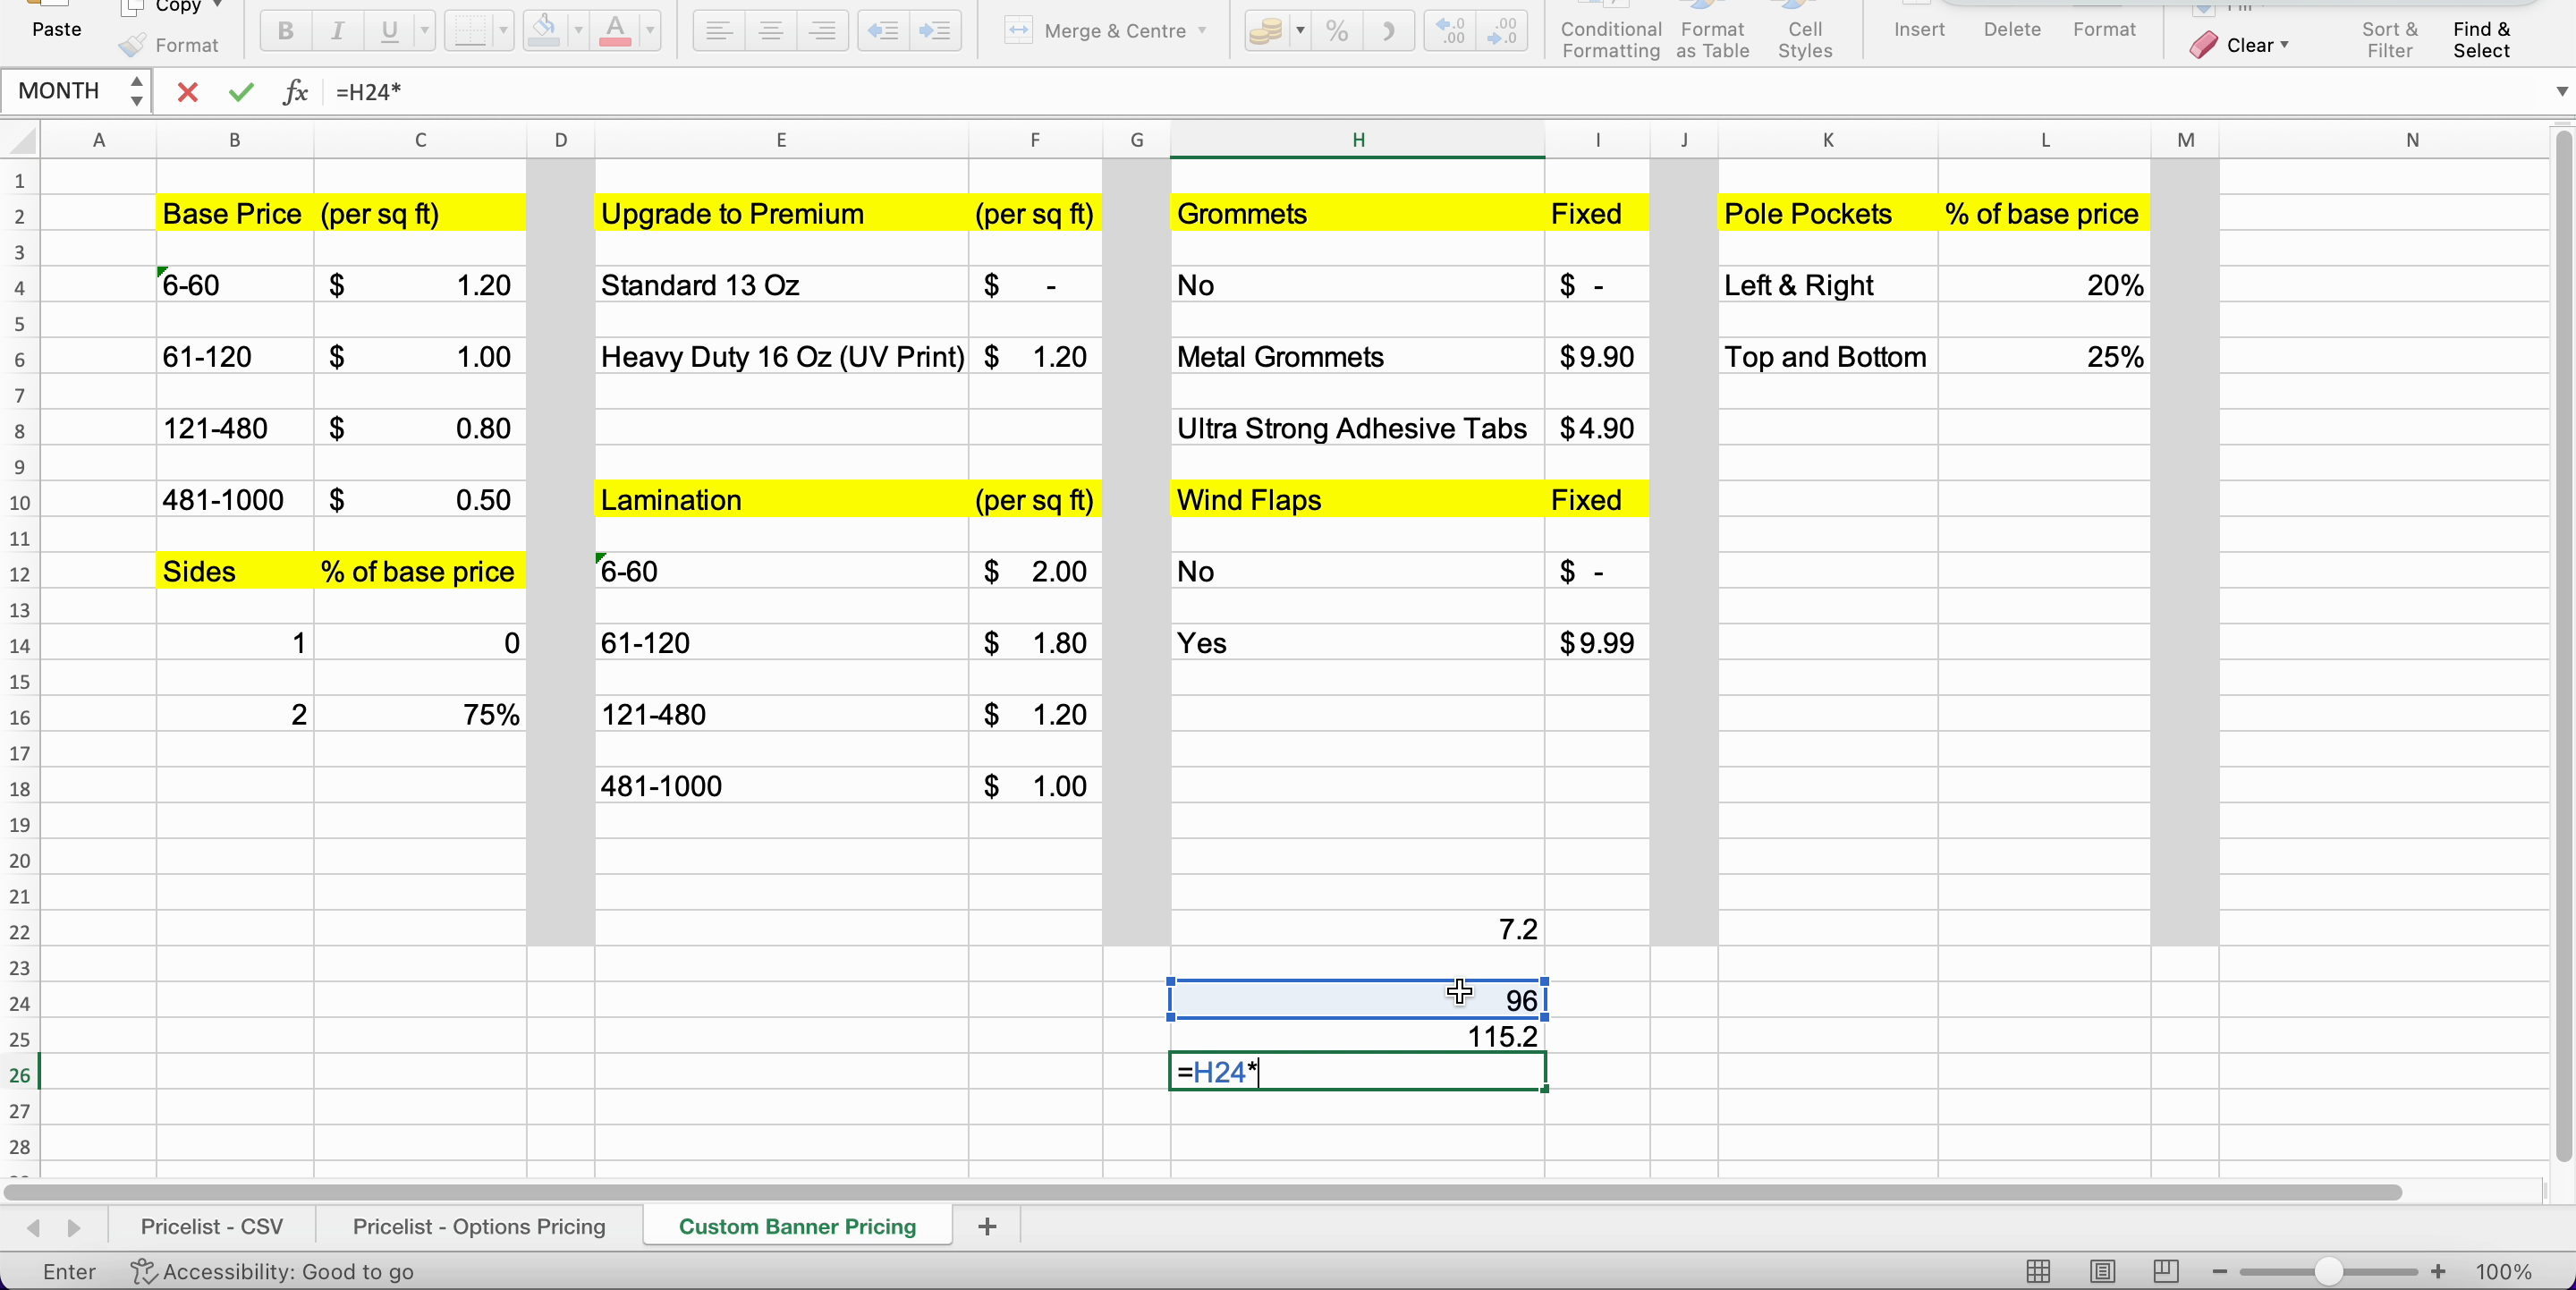Switch to Pricelist - CSV sheet tab

(x=212, y=1226)
